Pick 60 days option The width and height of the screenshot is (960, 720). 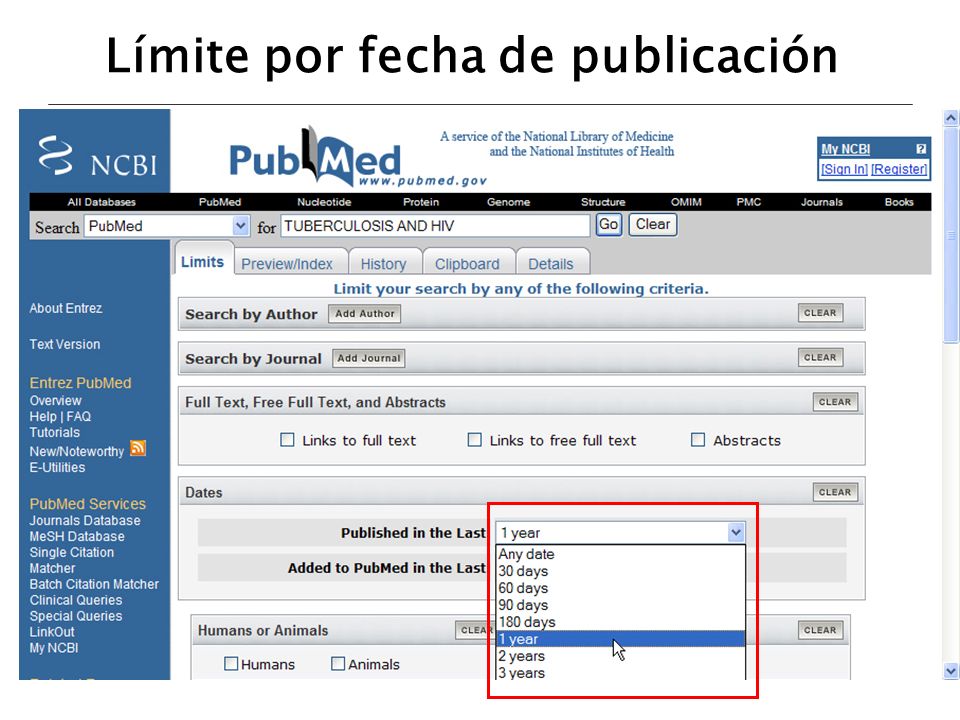coord(621,588)
